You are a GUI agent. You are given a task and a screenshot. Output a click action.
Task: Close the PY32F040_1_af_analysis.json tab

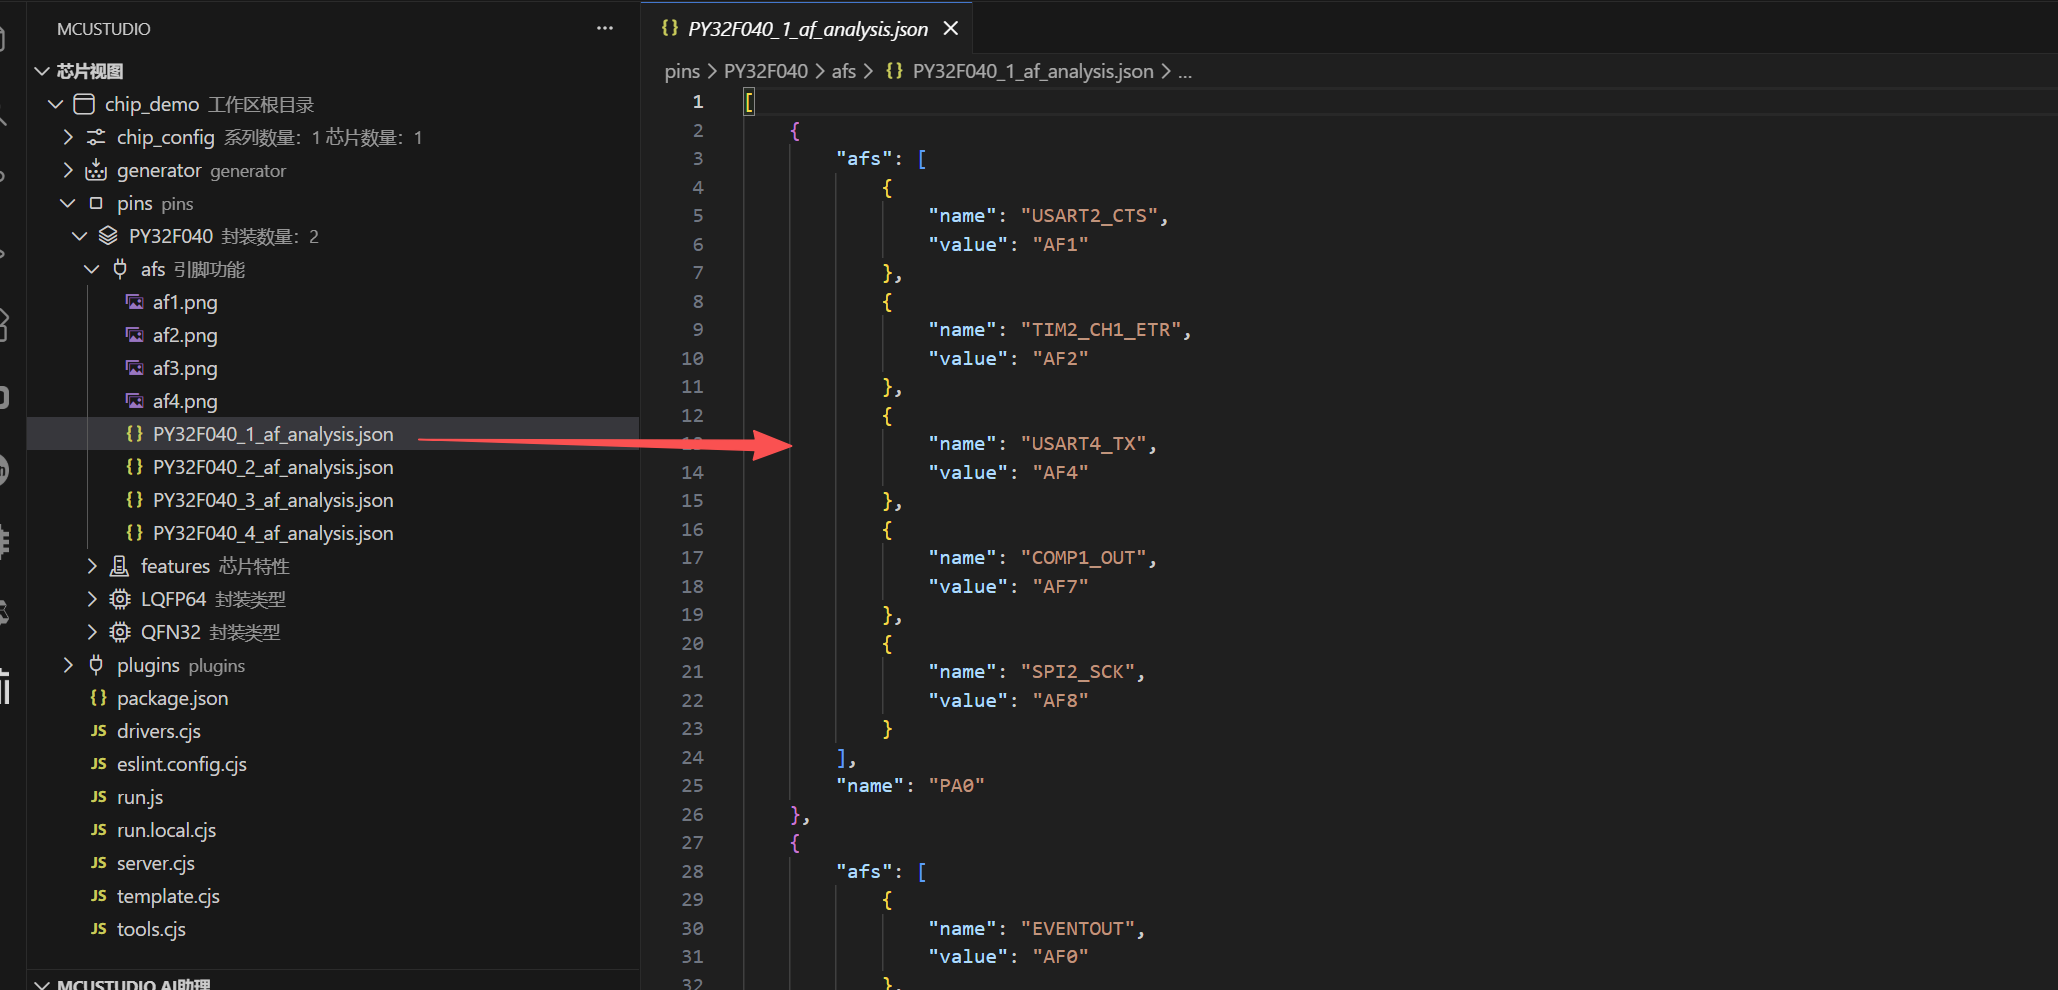click(x=951, y=29)
